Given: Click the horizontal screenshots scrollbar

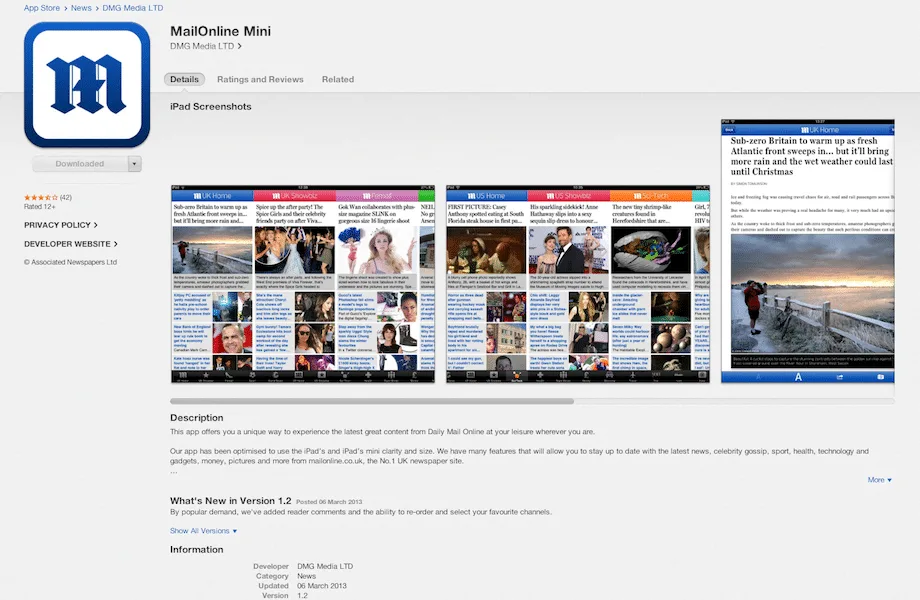Looking at the screenshot, I should 372,401.
